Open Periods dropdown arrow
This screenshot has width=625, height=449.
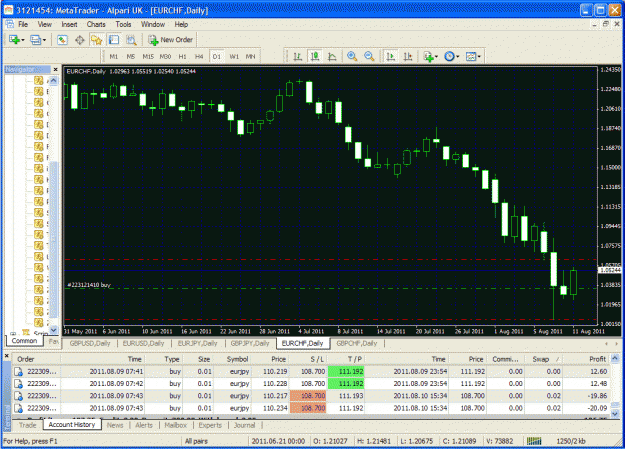coord(457,57)
